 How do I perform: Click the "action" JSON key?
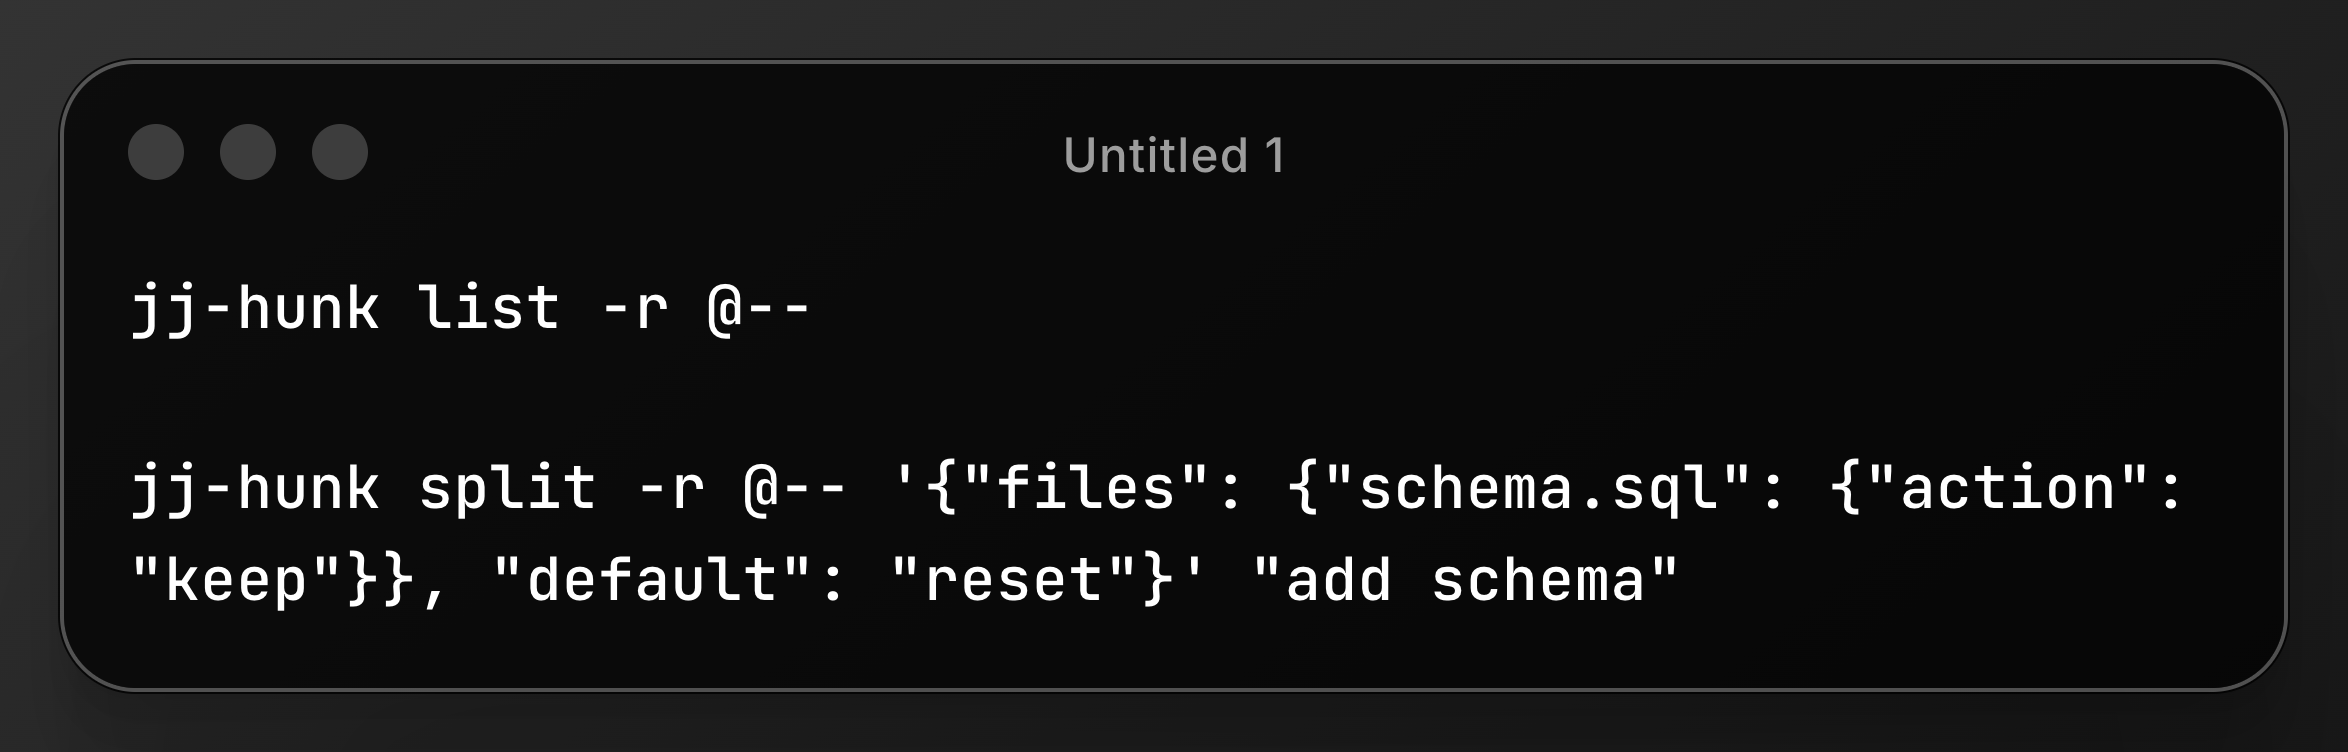coord(2007,489)
